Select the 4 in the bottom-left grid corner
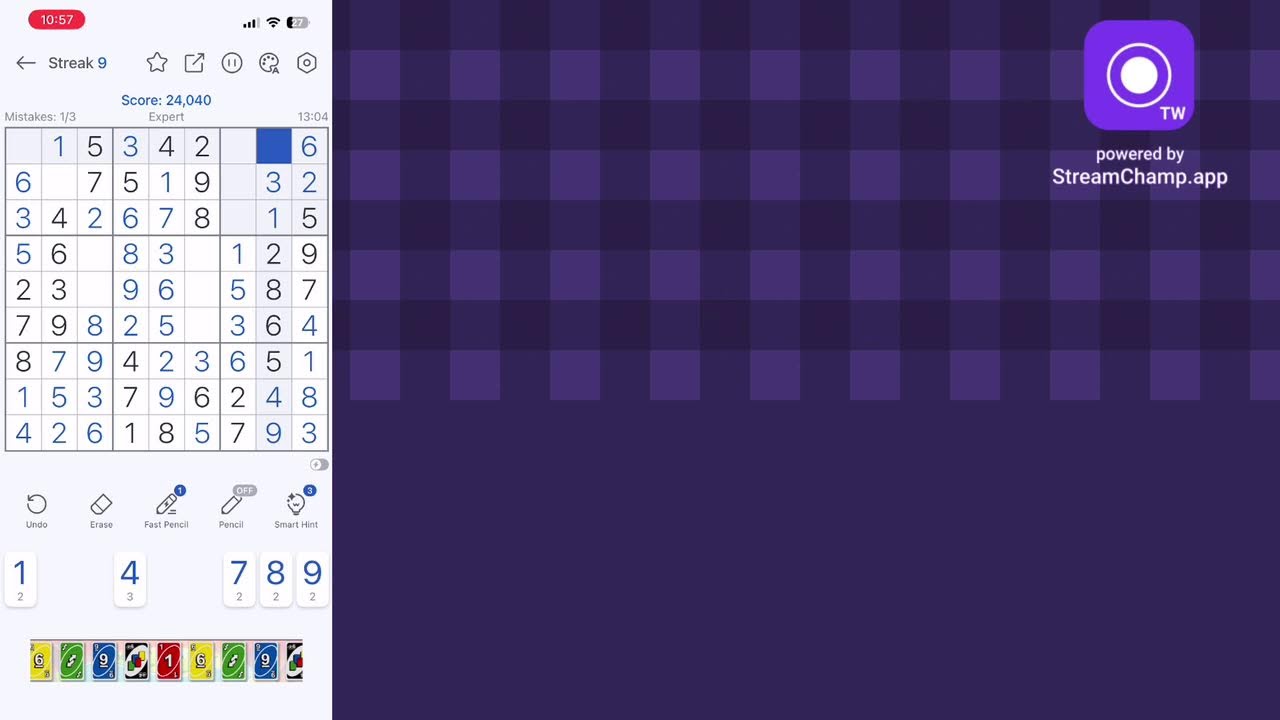Screen dimensions: 1280x720 [x=23, y=433]
